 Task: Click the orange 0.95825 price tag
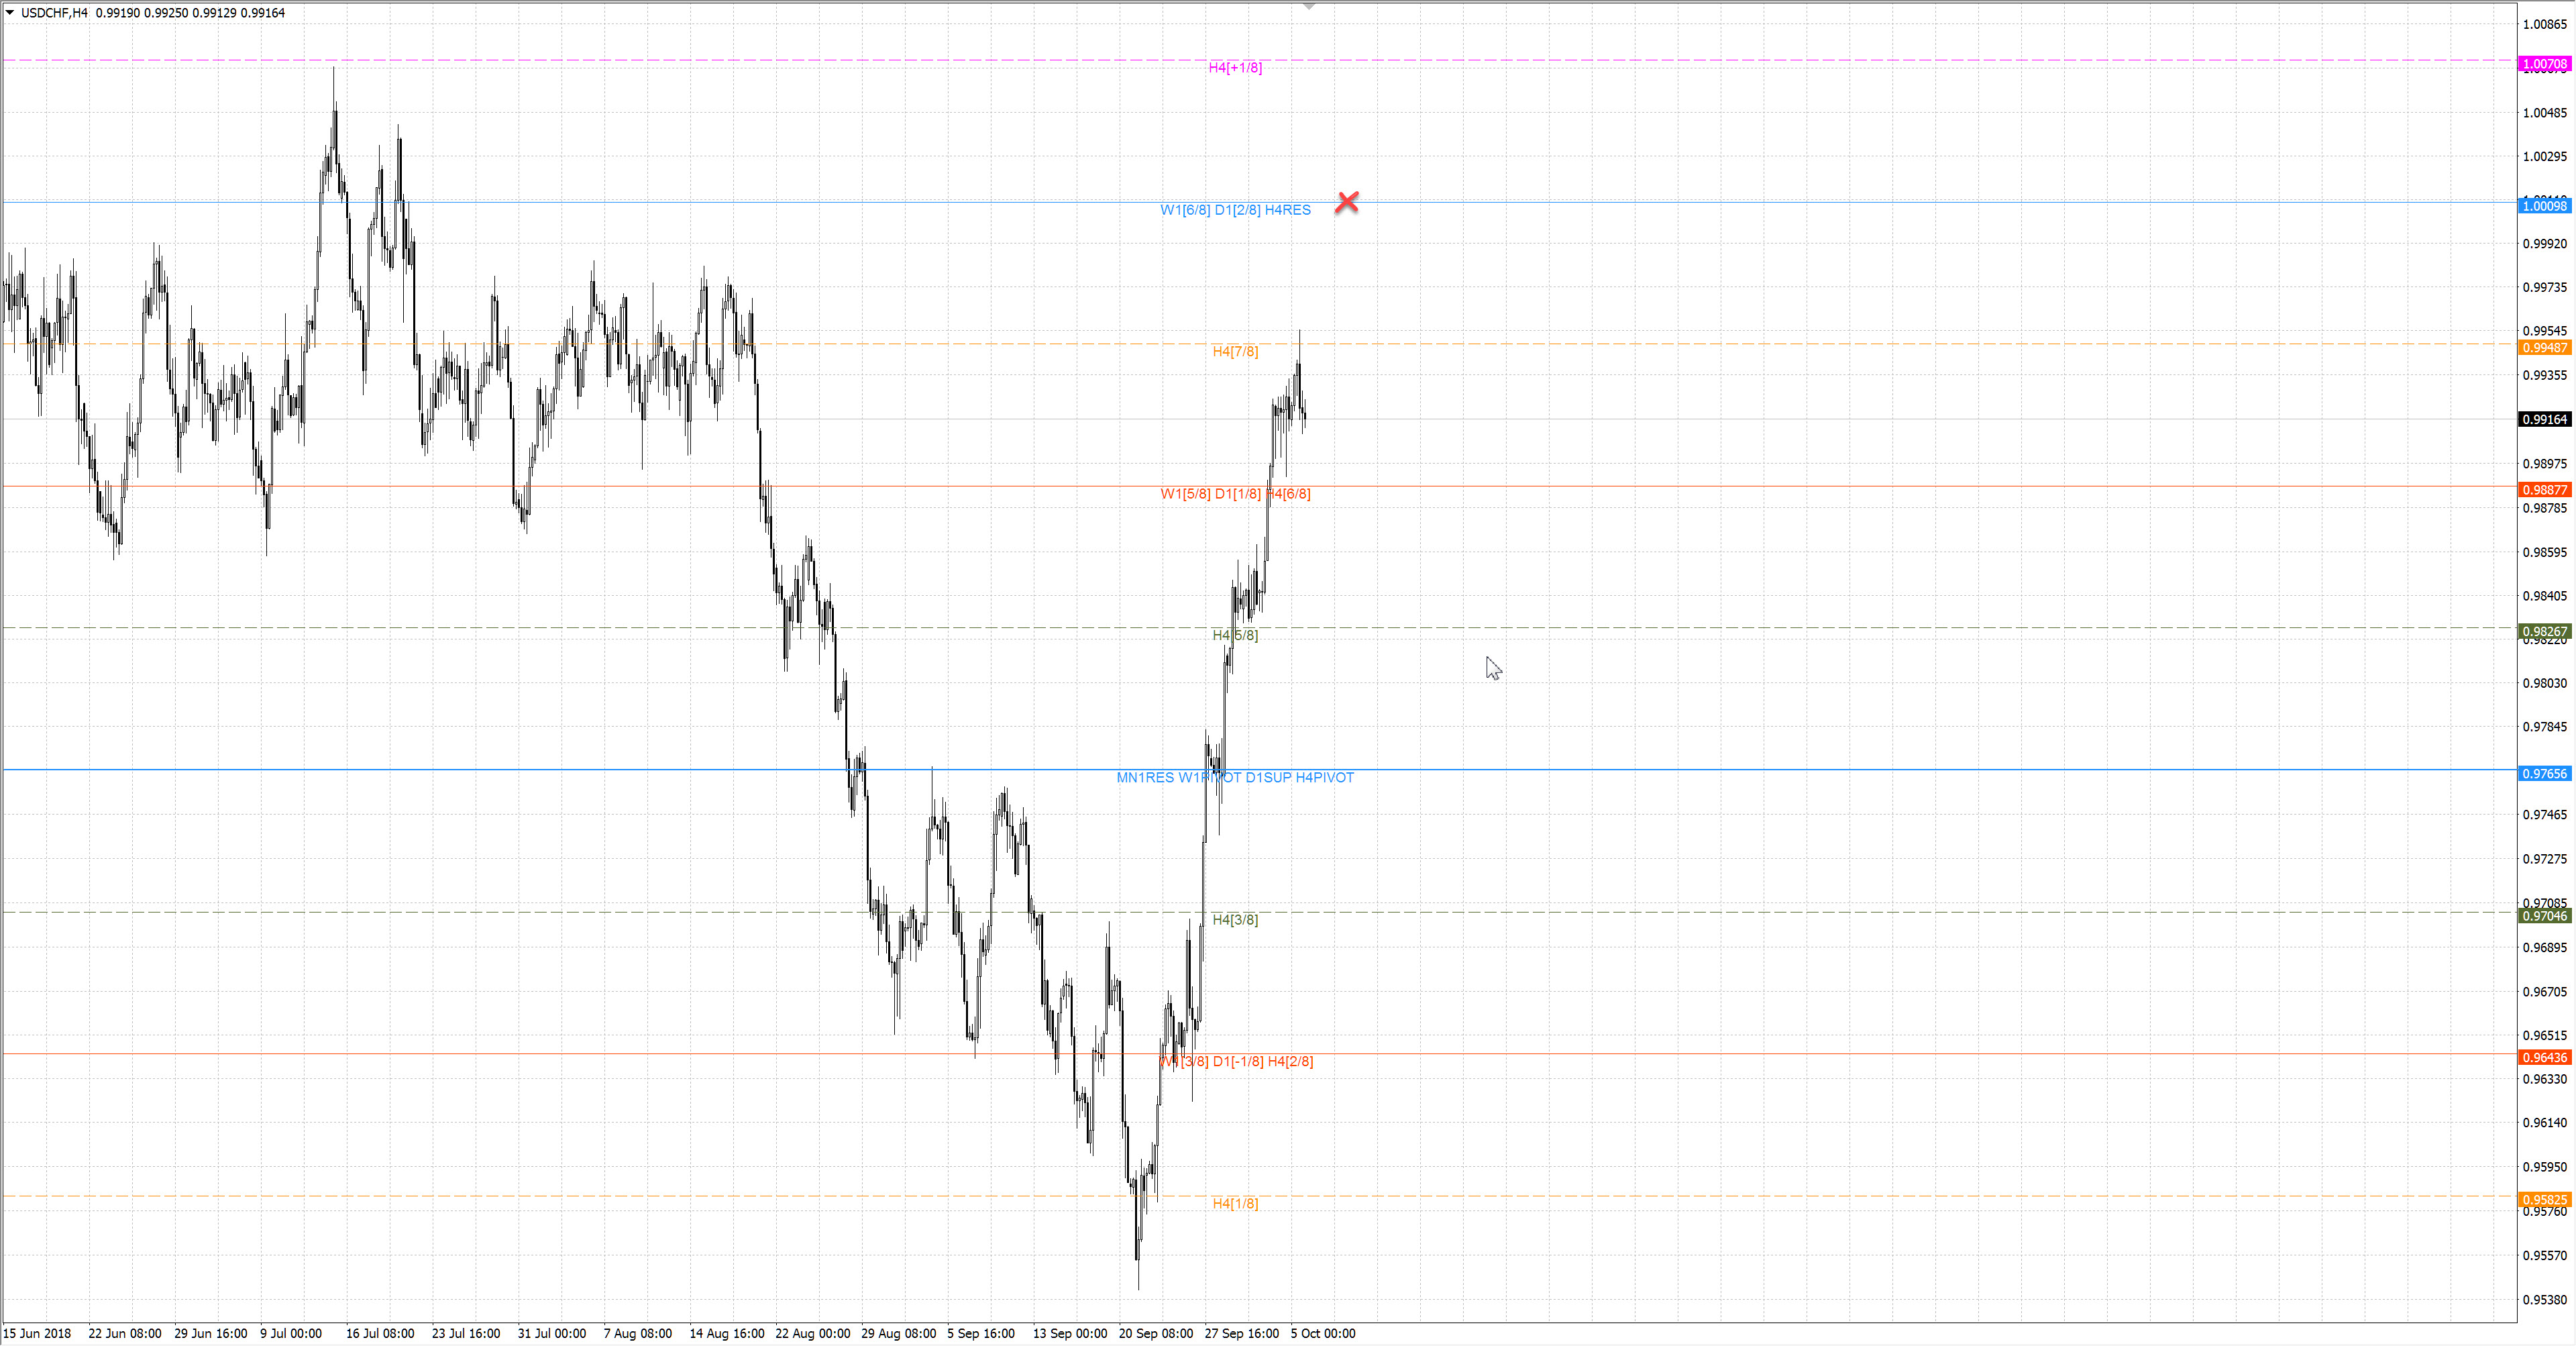(2544, 1200)
